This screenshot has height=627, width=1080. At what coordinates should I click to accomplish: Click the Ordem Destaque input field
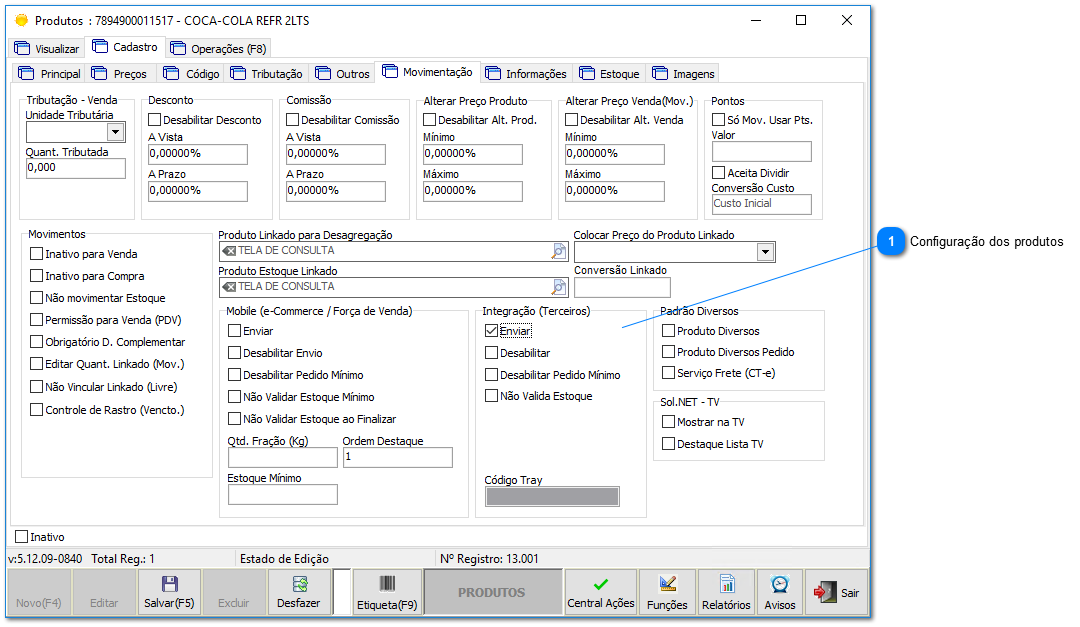pyautogui.click(x=397, y=457)
